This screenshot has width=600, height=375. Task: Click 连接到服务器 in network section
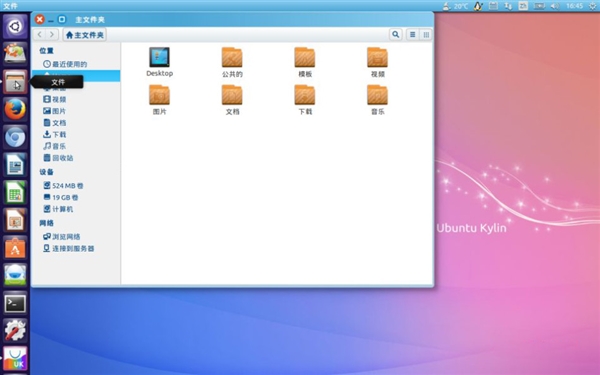[68, 248]
